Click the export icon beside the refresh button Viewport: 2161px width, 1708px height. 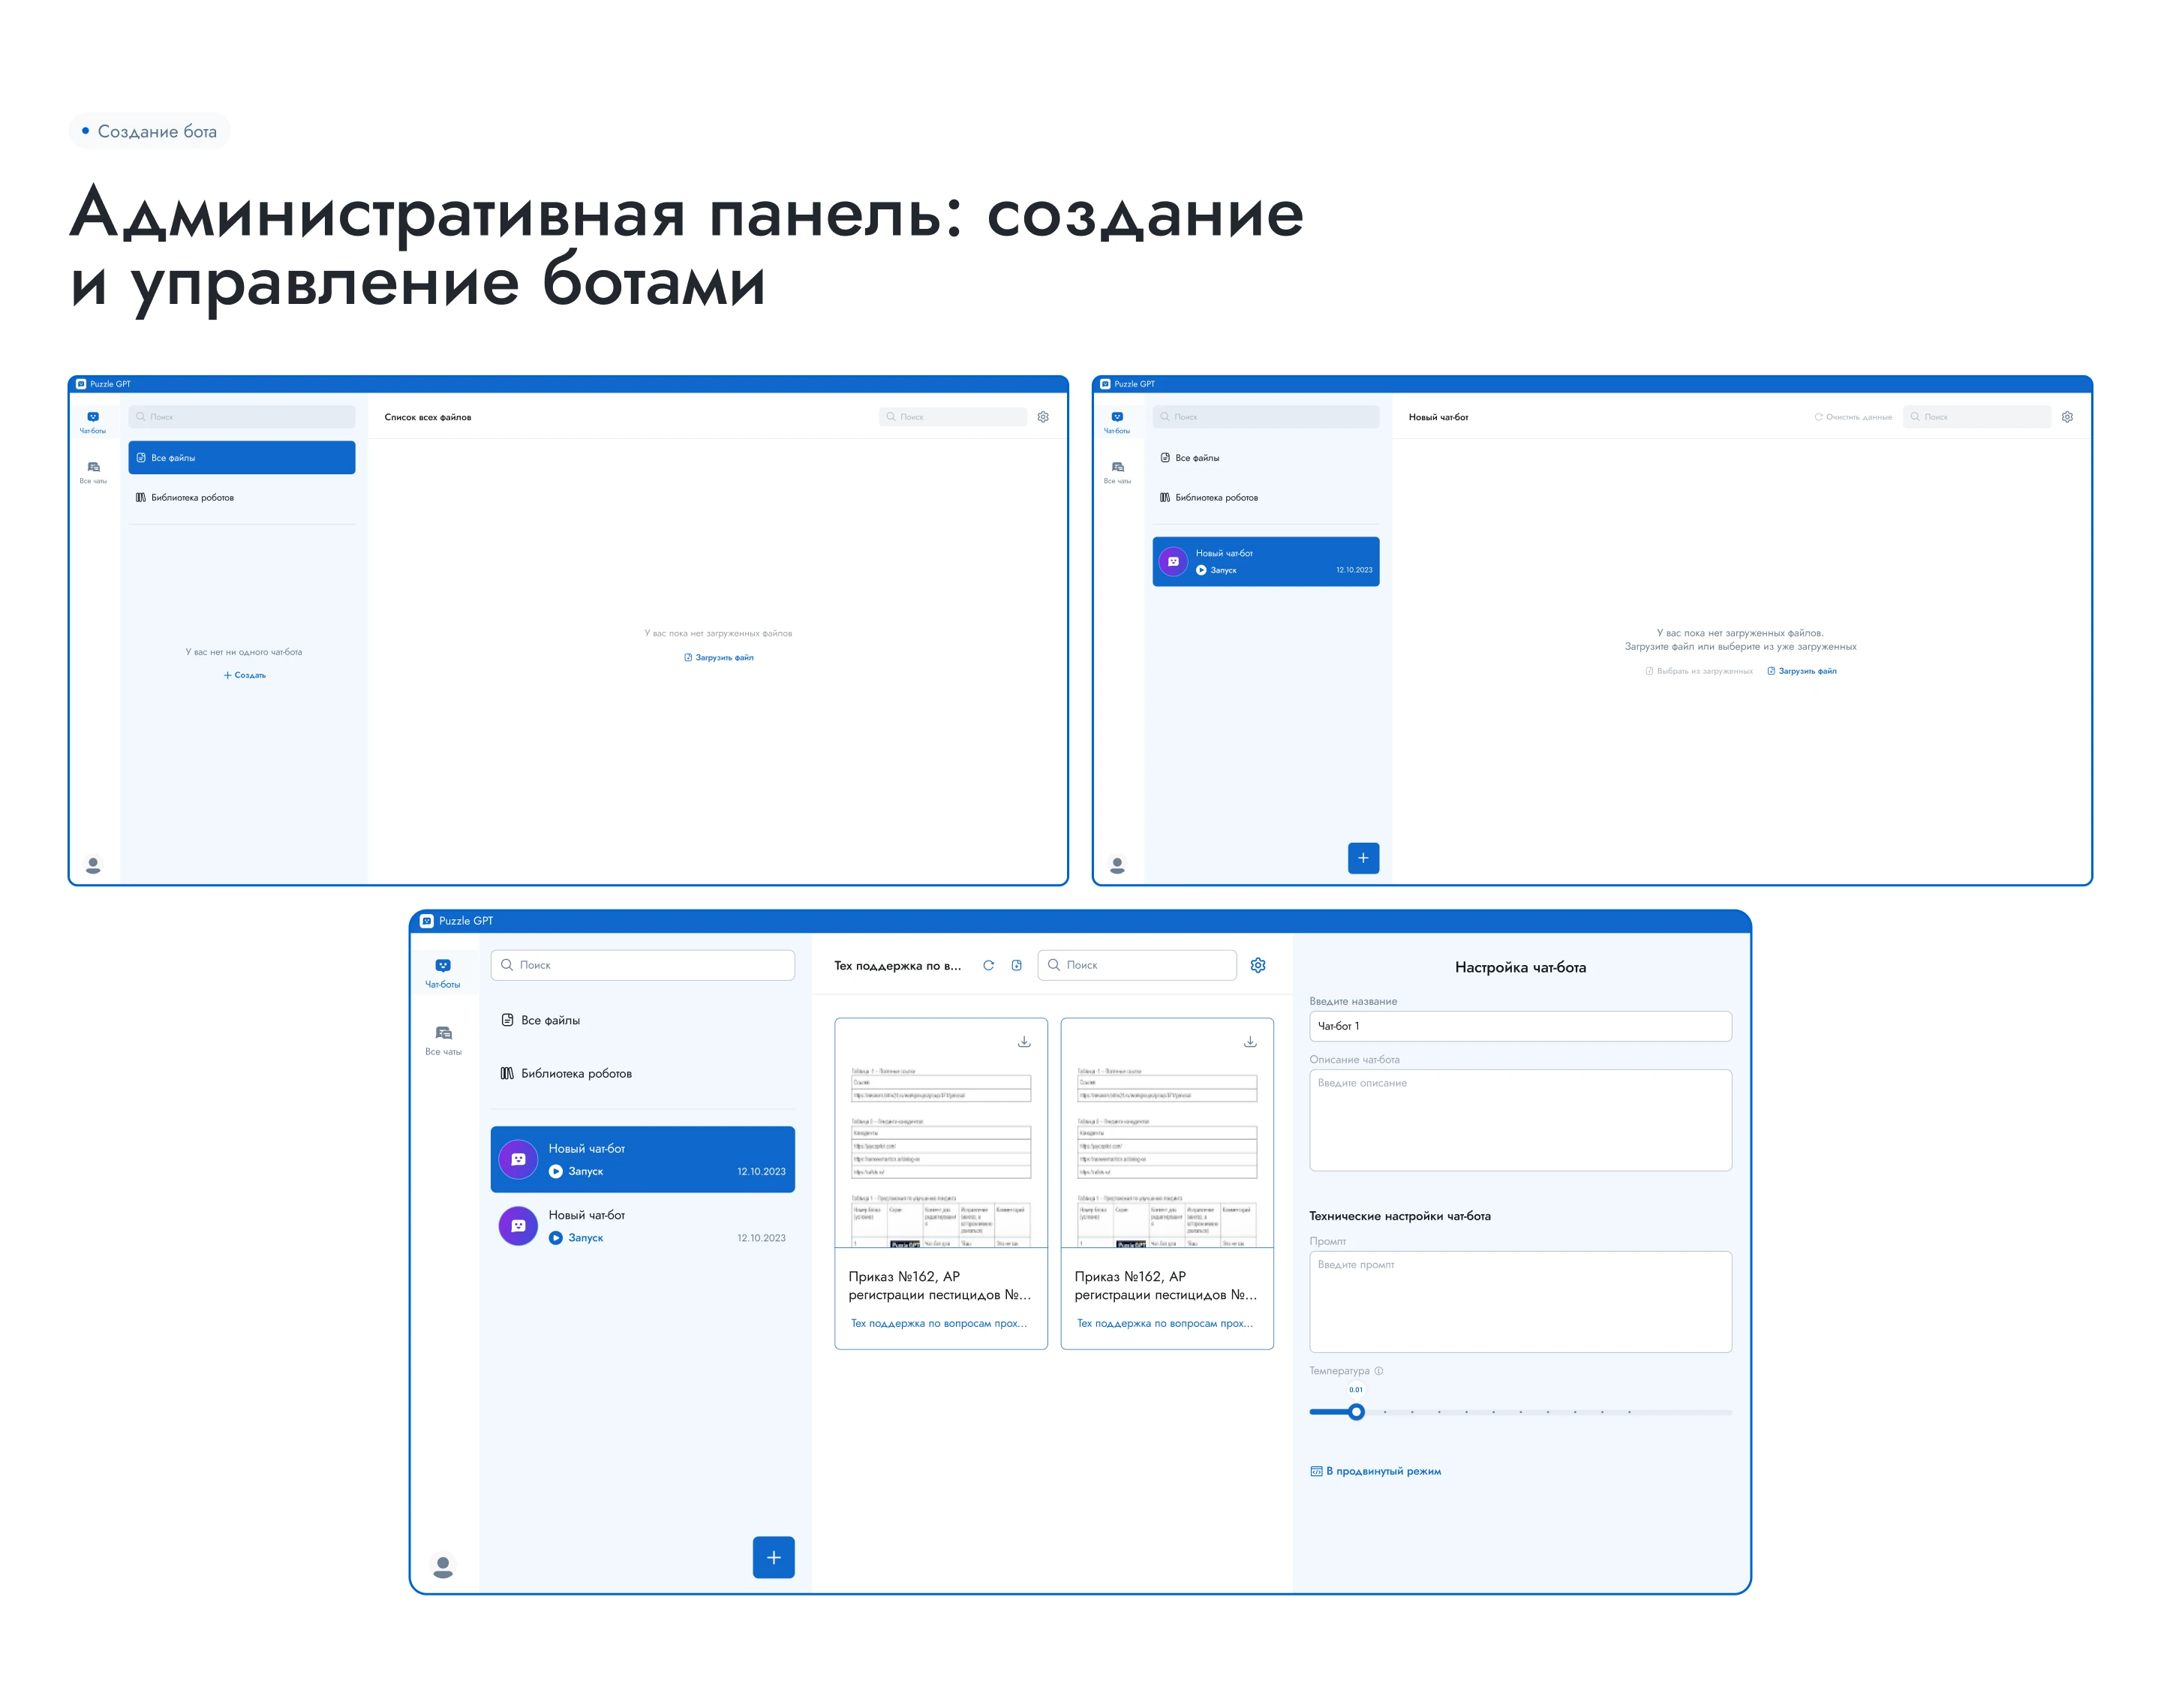point(1017,965)
